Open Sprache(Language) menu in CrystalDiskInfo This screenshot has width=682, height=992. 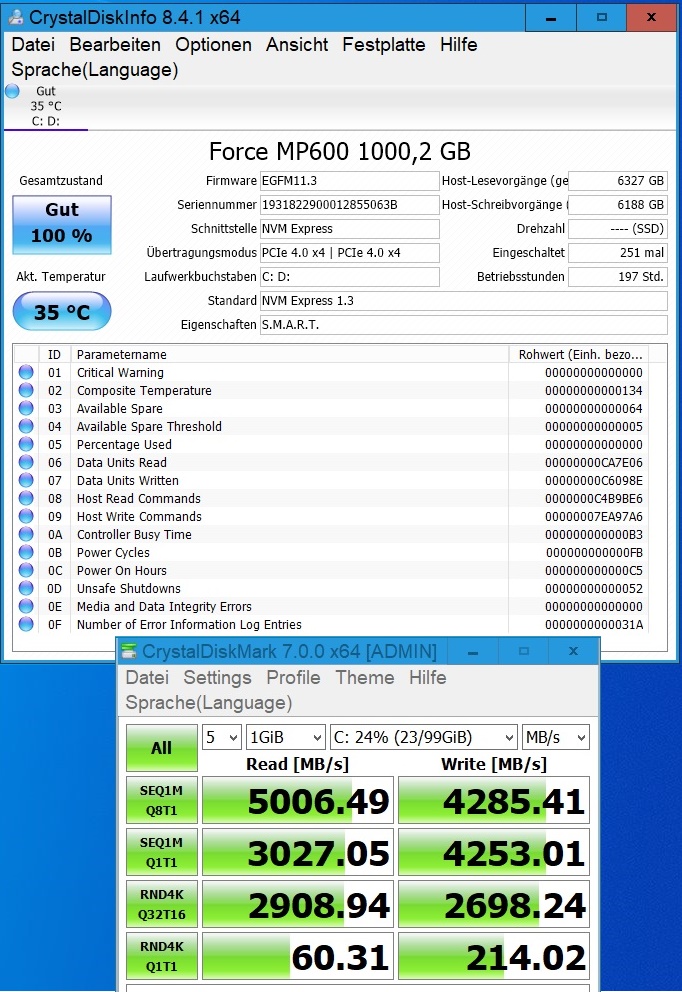[x=95, y=70]
